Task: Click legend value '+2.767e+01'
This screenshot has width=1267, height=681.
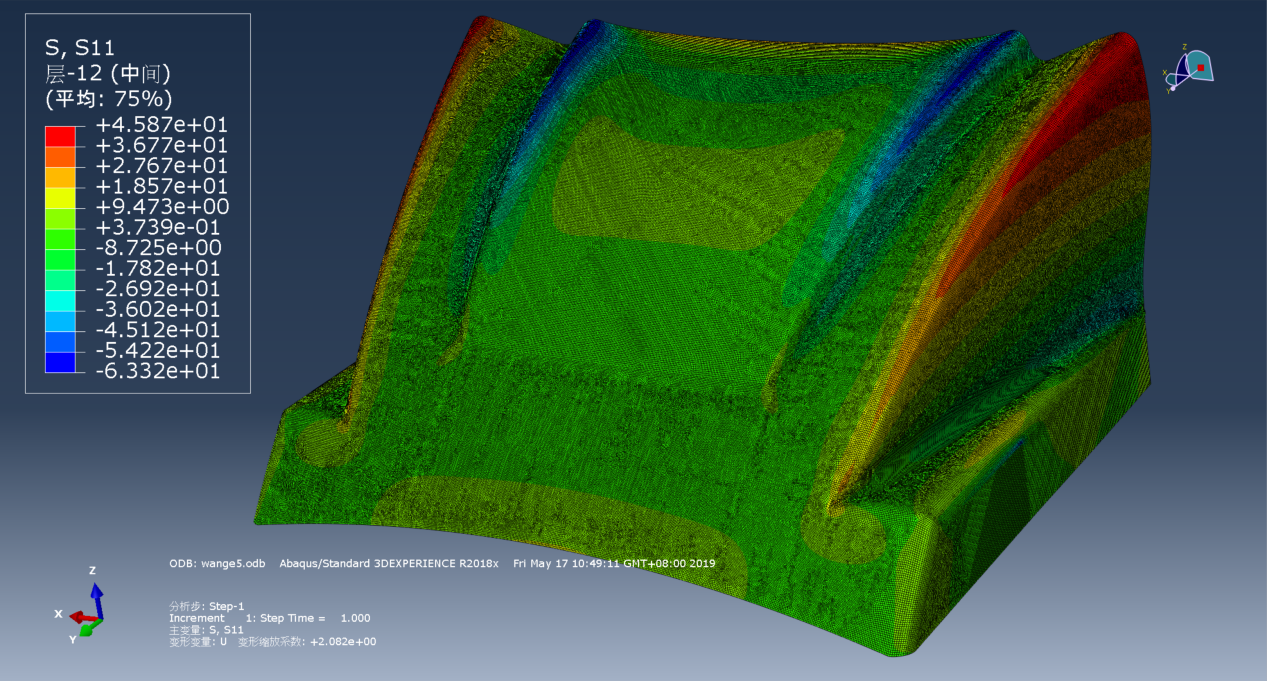Action: point(161,166)
